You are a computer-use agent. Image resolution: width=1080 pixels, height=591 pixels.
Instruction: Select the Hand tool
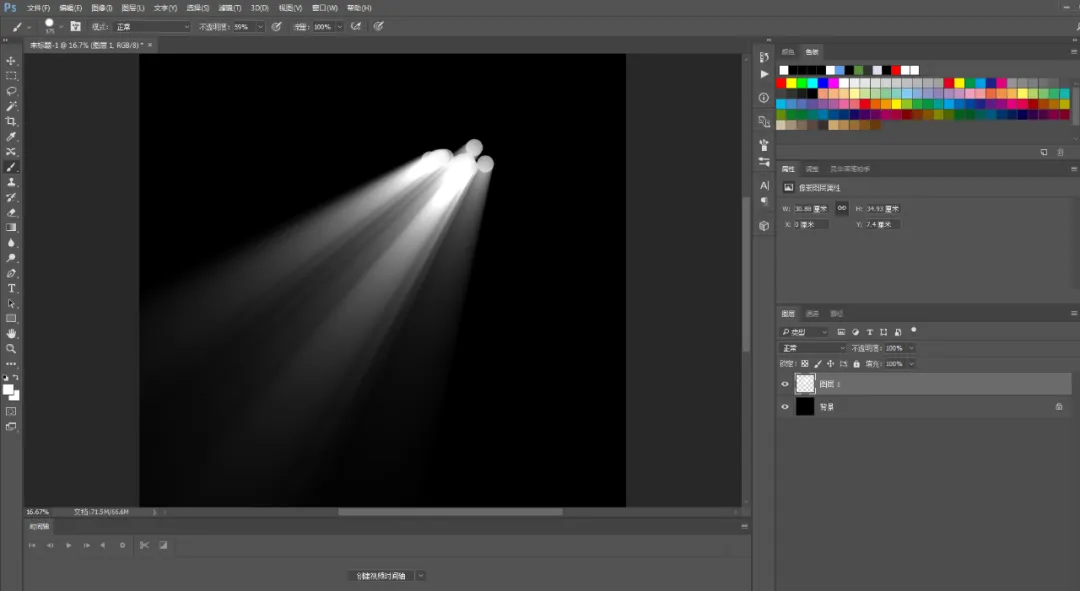[x=11, y=333]
